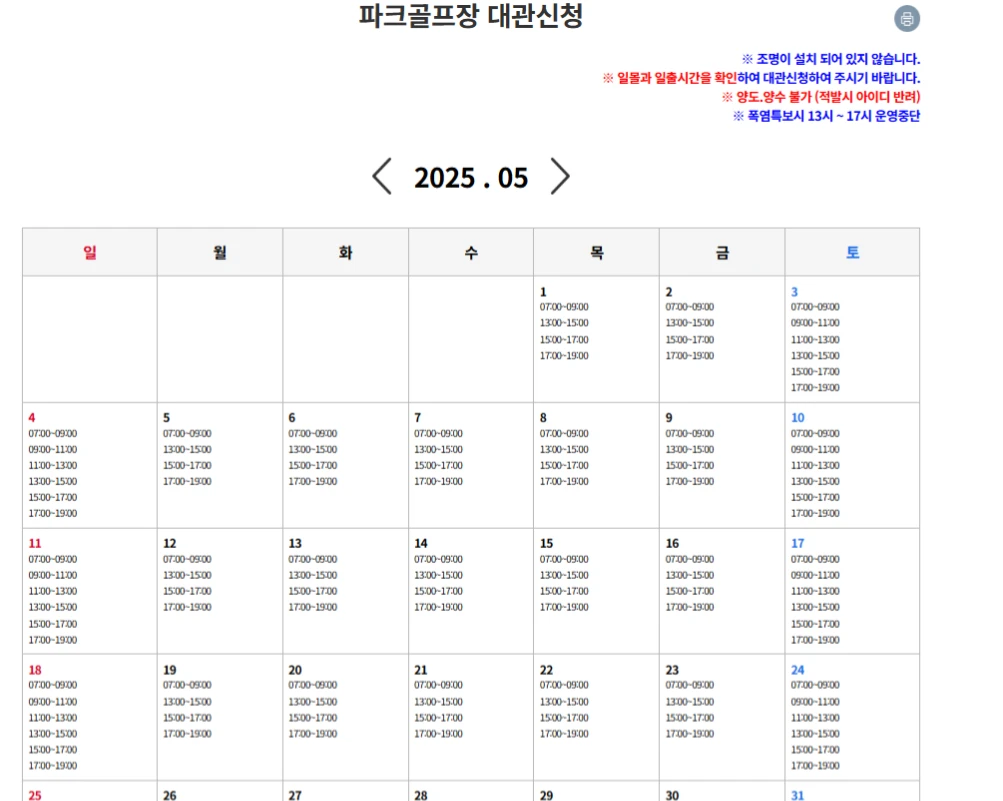This screenshot has height=801, width=1003.
Task: Choose the 17:00~19:00 slot on May 17
Action: click(x=816, y=639)
